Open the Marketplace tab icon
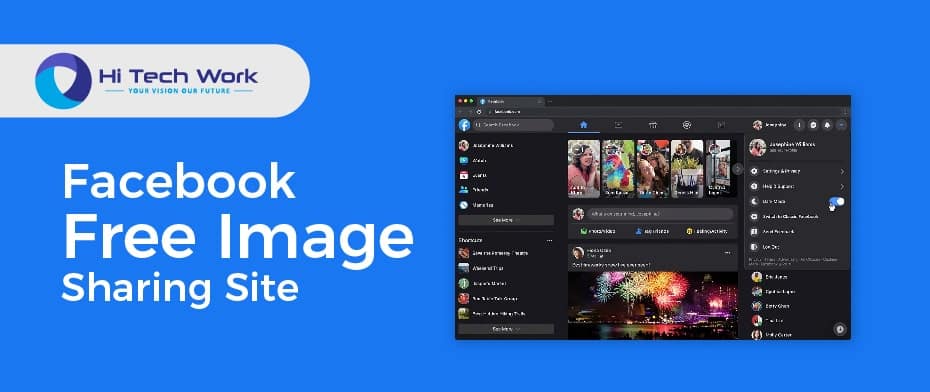Image resolution: width=930 pixels, height=392 pixels. point(652,125)
